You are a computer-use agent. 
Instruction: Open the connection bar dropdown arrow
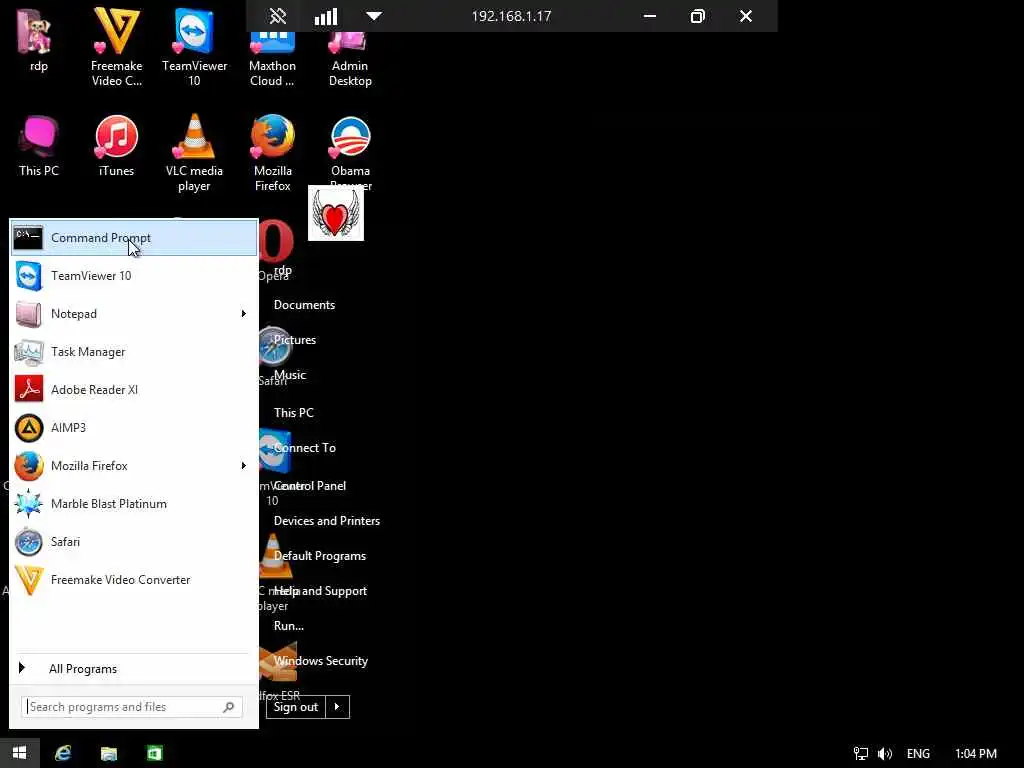click(374, 16)
